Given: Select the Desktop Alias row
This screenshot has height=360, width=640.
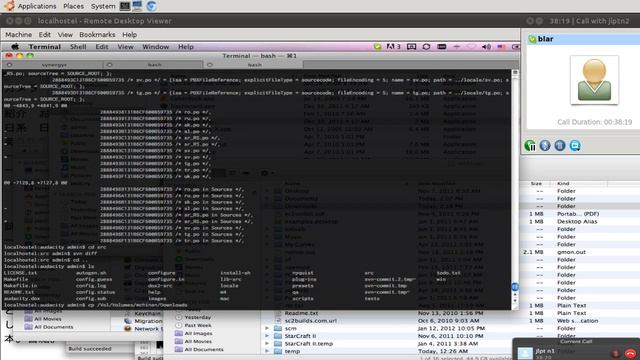Looking at the screenshot, I should [577, 222].
